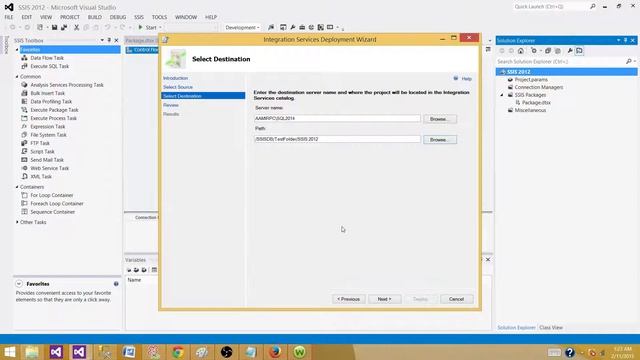Viewport: 640px width, 360px height.
Task: Select Web Service Task in toolbox
Action: (x=49, y=168)
